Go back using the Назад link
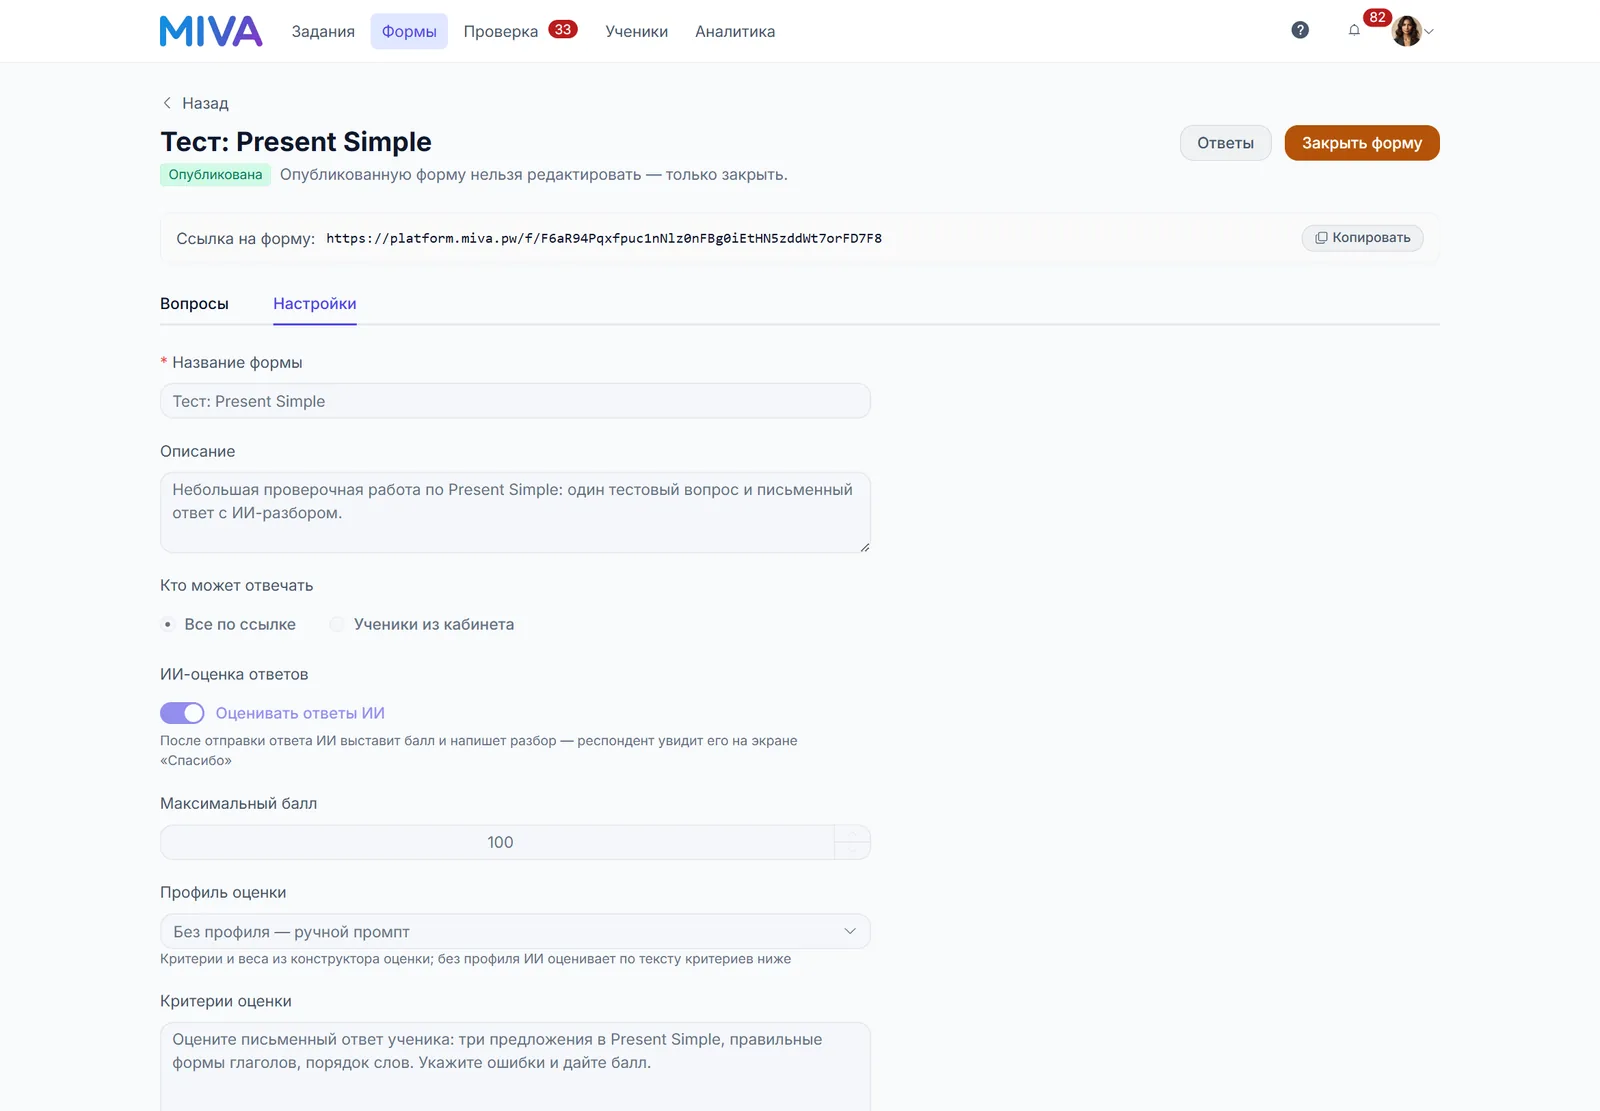Screen dimensions: 1600x1111 point(195,103)
